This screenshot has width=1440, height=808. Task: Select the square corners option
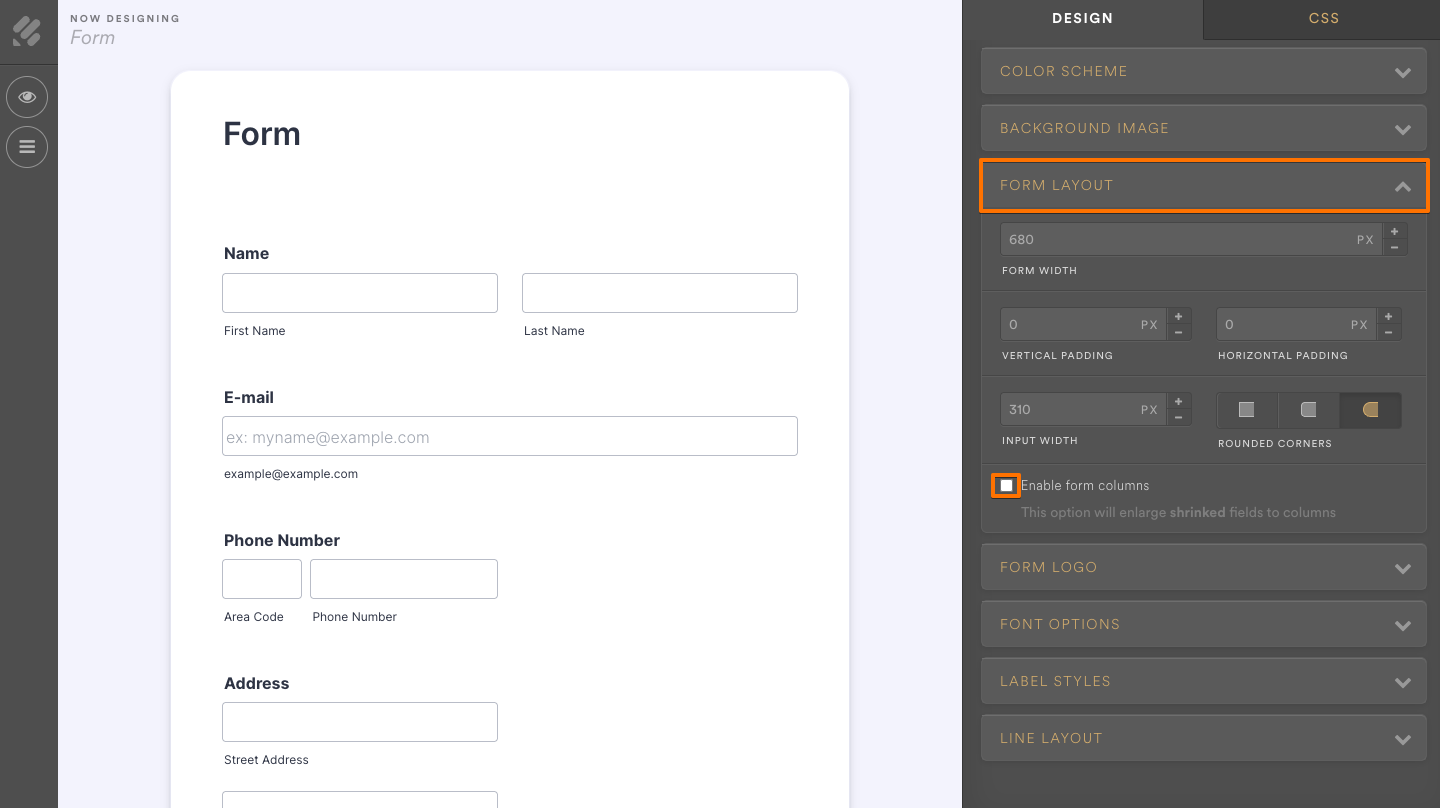[1246, 409]
